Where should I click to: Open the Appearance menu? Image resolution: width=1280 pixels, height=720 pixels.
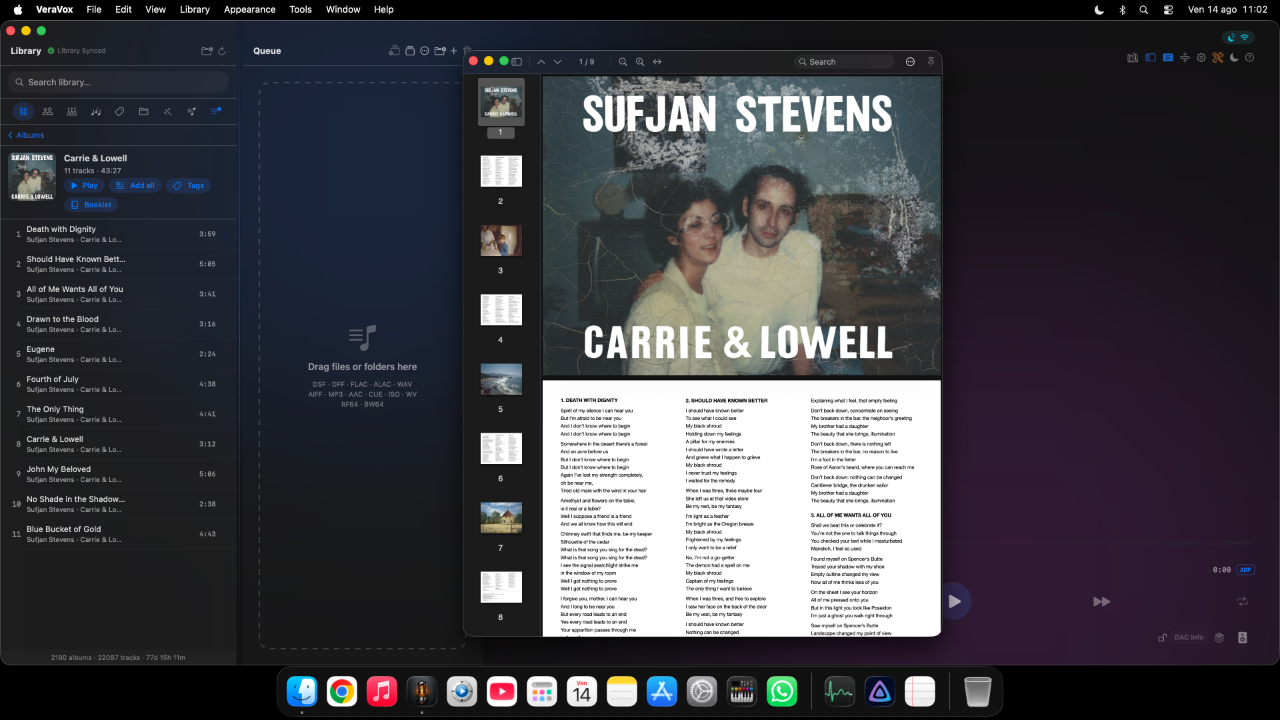pos(249,9)
